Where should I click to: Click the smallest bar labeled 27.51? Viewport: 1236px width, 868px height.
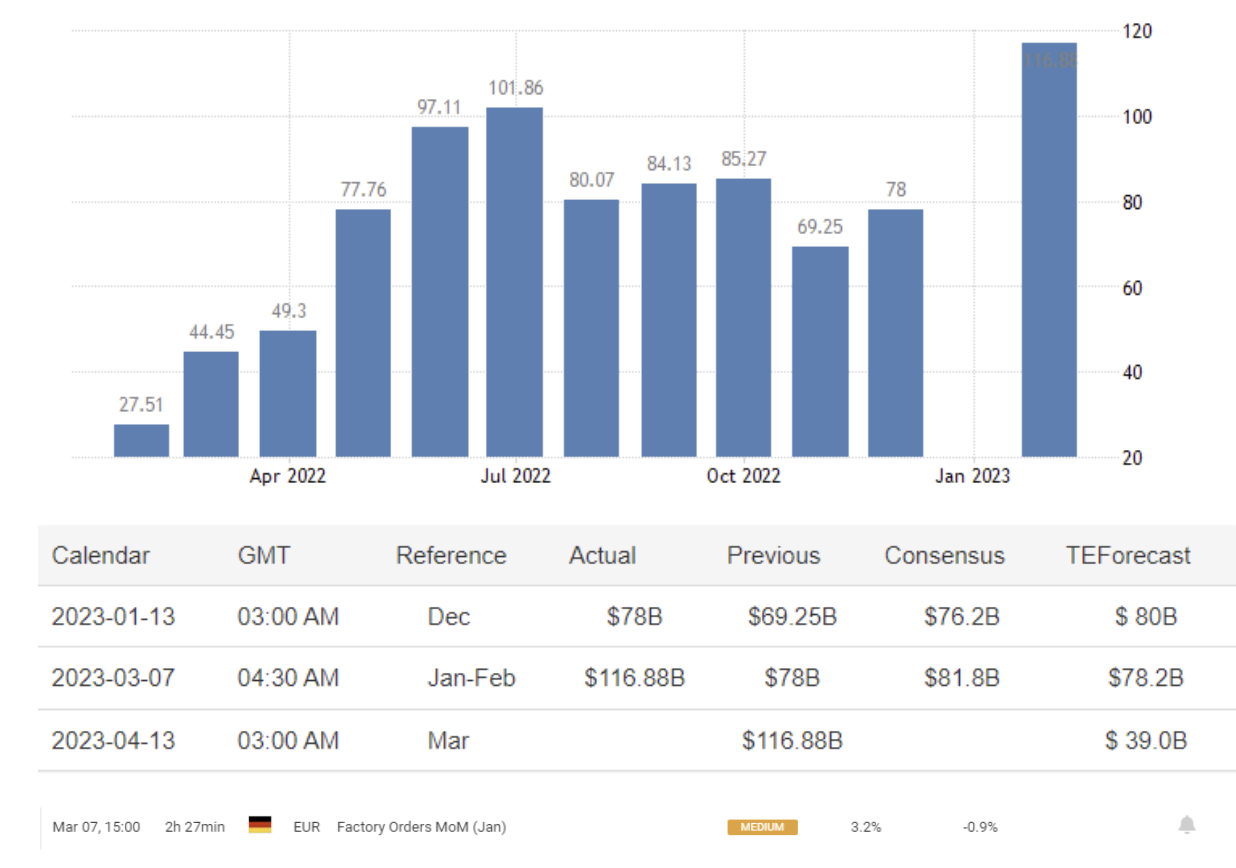(x=141, y=441)
